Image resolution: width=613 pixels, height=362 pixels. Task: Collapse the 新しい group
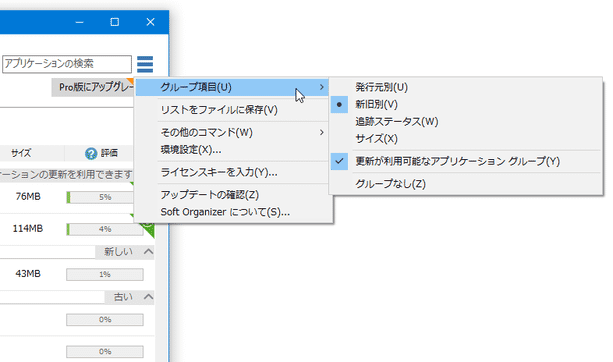[148, 251]
